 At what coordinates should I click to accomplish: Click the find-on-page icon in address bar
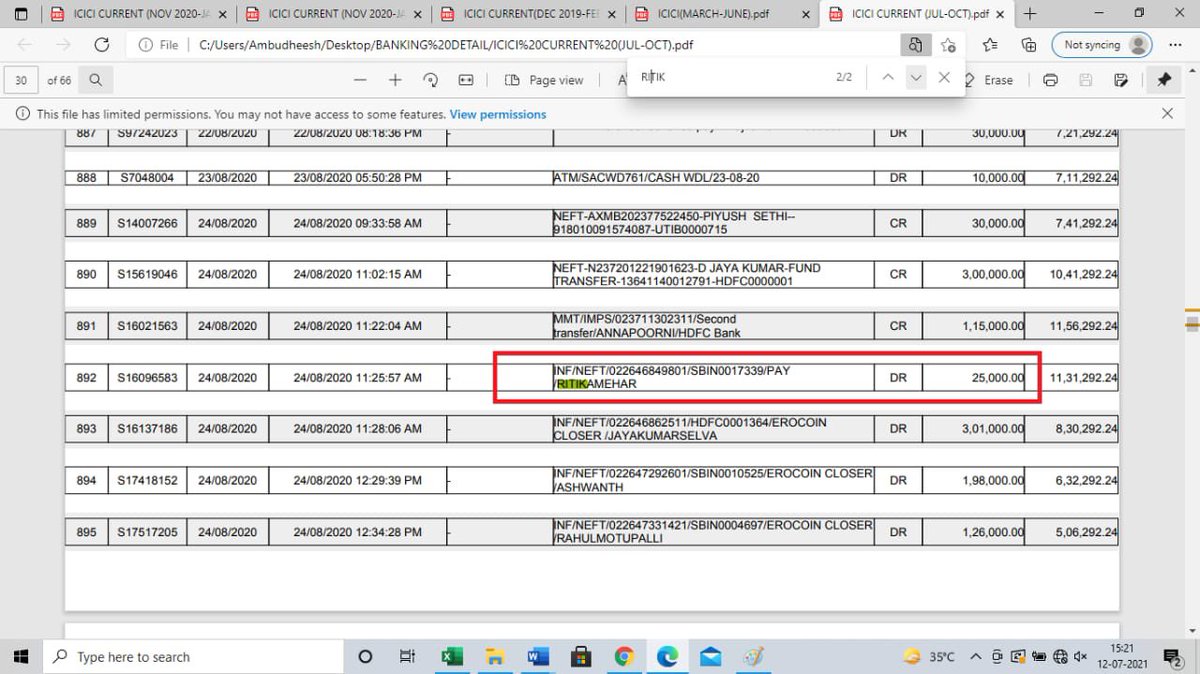(x=915, y=45)
